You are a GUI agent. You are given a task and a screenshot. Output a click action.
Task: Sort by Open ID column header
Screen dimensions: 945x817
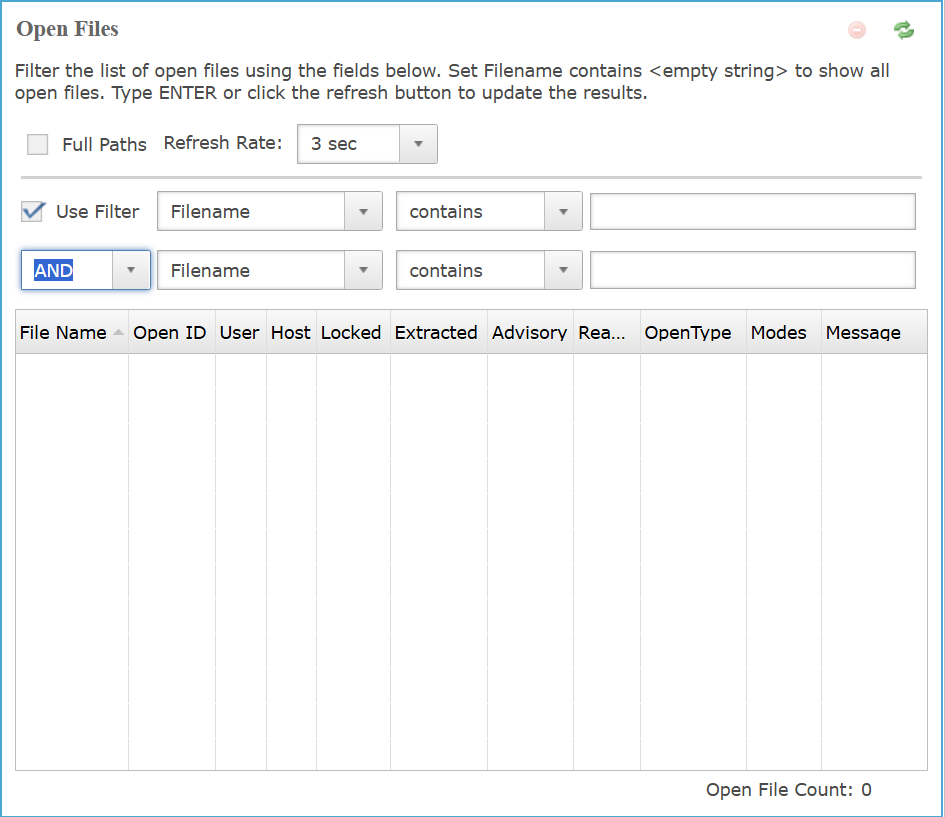[170, 333]
